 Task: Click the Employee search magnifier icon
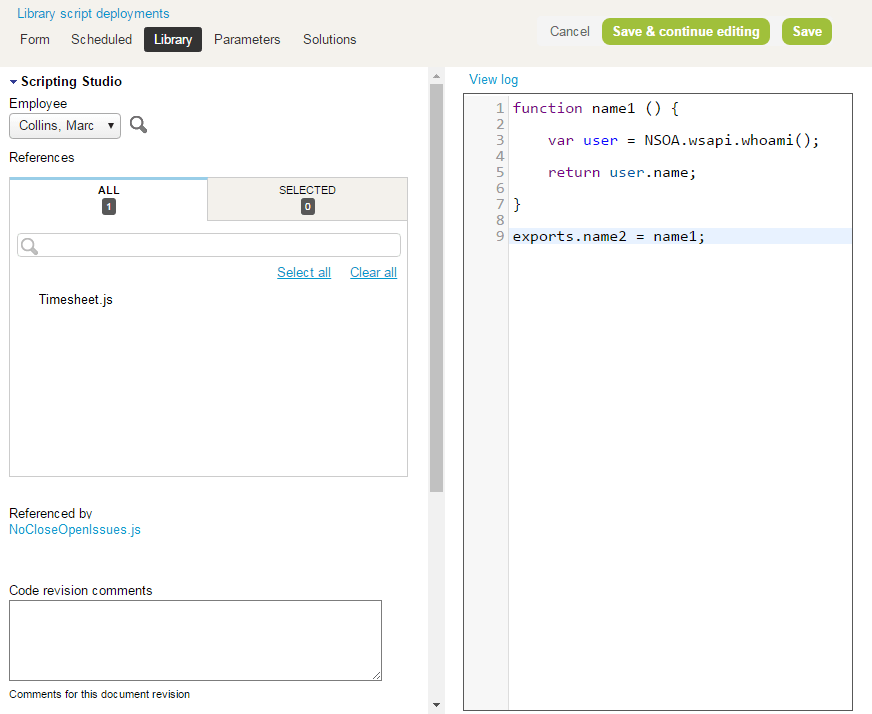[x=138, y=125]
